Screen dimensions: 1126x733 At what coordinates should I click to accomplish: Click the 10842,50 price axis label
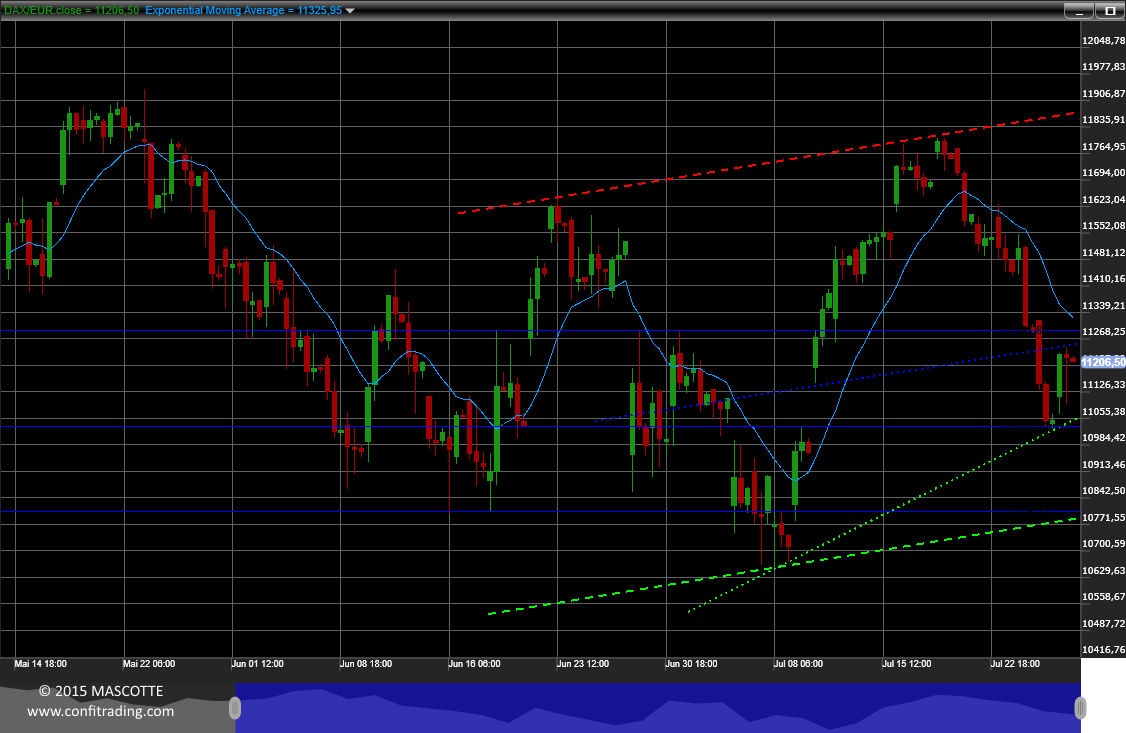click(1103, 491)
